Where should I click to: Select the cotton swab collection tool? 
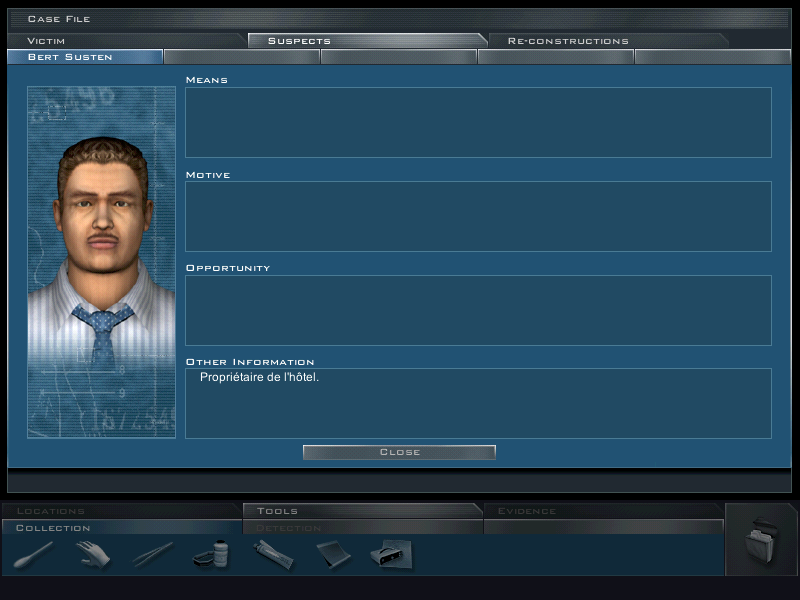pos(33,555)
